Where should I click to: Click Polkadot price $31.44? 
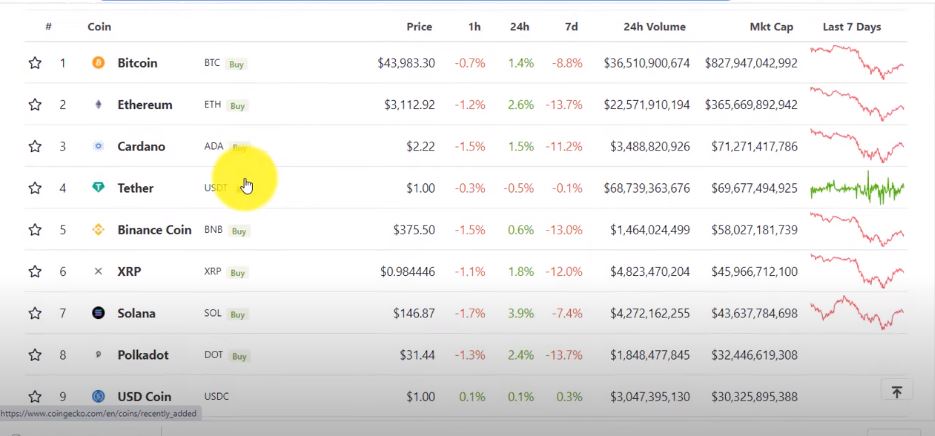[x=417, y=355]
